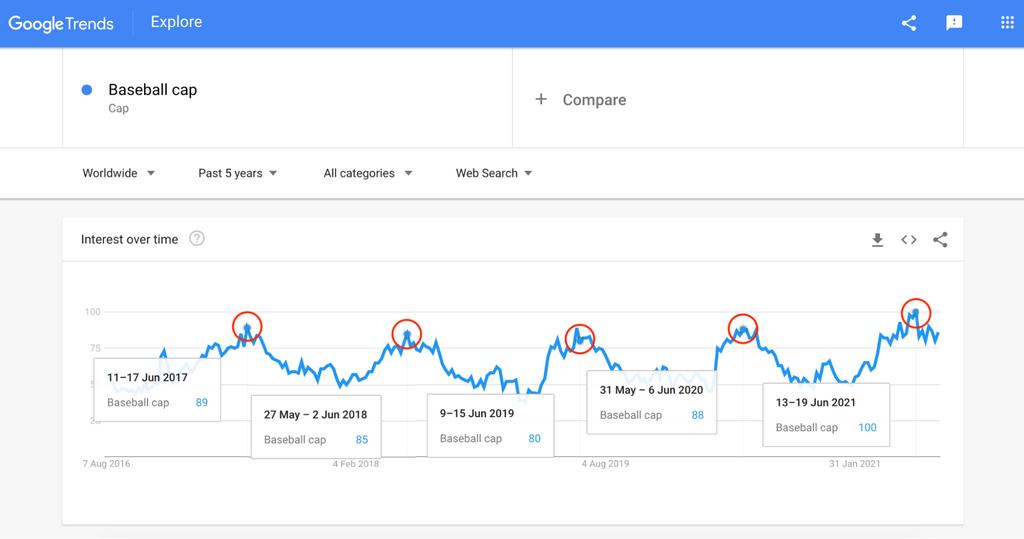Screen dimensions: 1024x539
Task: Click the blue dot beside Baseball cap
Action: tap(87, 90)
